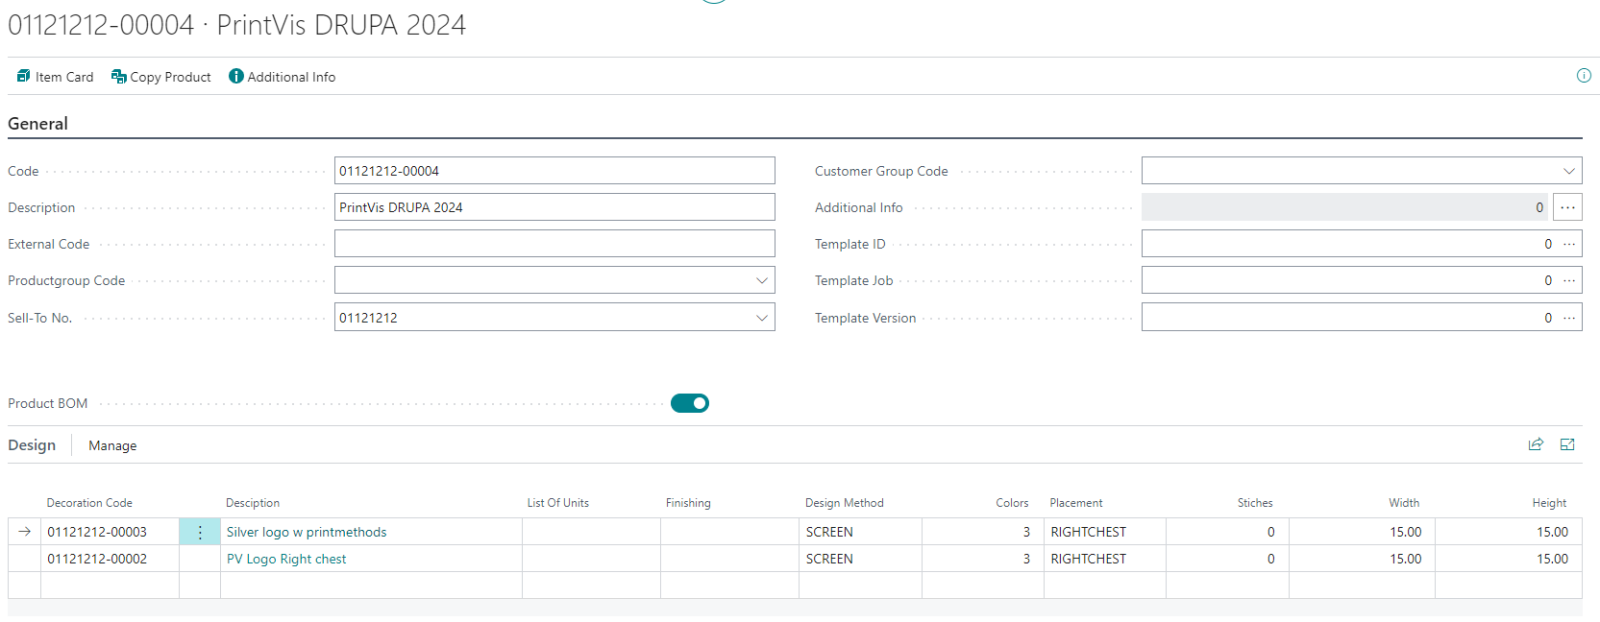The height and width of the screenshot is (622, 1600).
Task: Click the Additional Info icon in toolbar
Action: [x=236, y=76]
